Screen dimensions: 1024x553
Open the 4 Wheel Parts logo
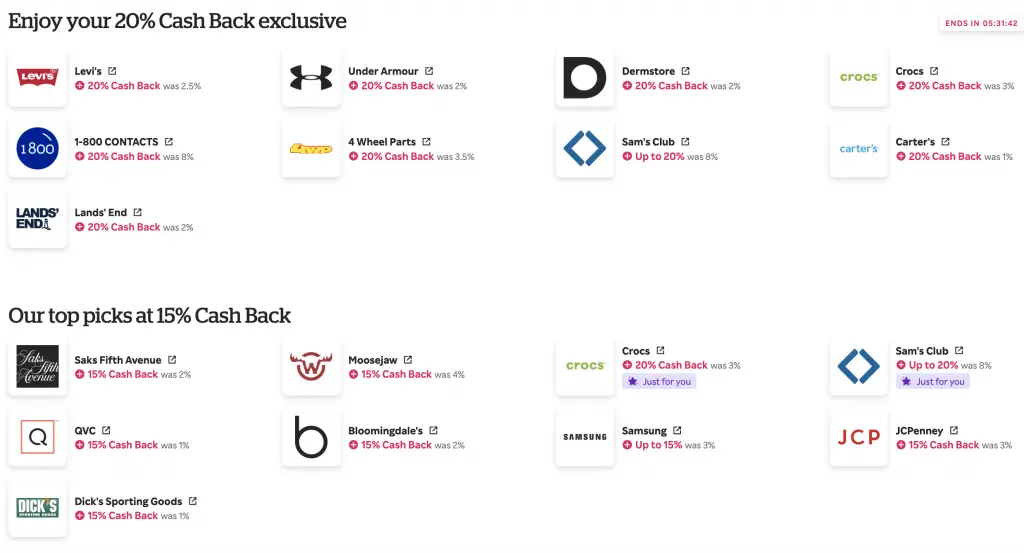point(311,149)
